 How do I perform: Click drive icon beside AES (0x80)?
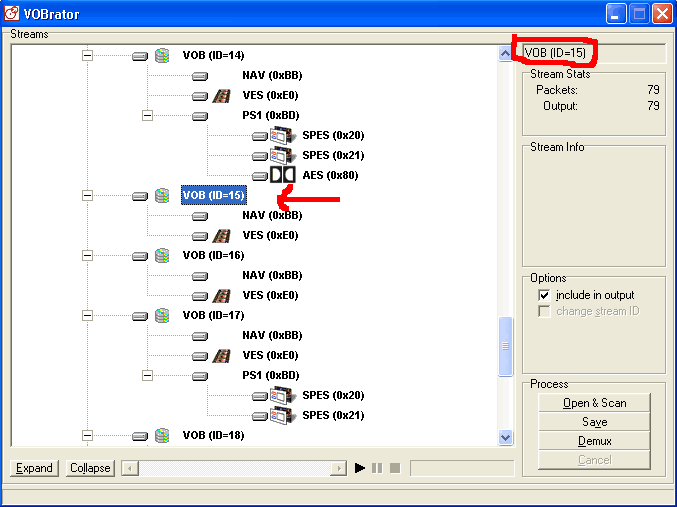[x=260, y=176]
